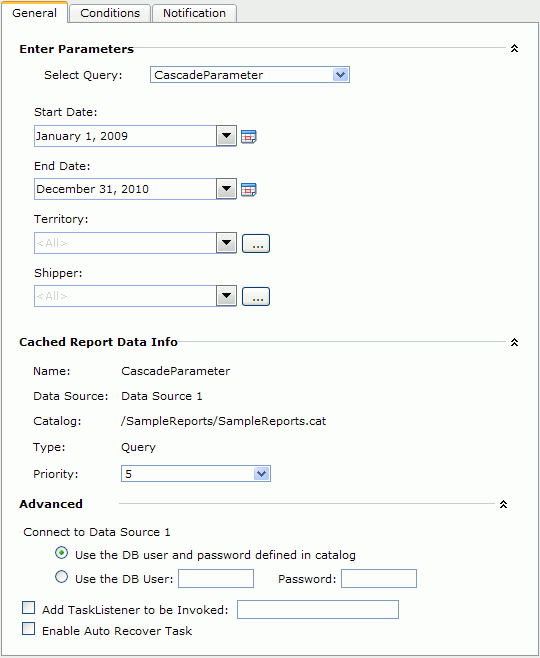Expand the Select Query combo box
The image size is (540, 658).
pyautogui.click(x=250, y=75)
